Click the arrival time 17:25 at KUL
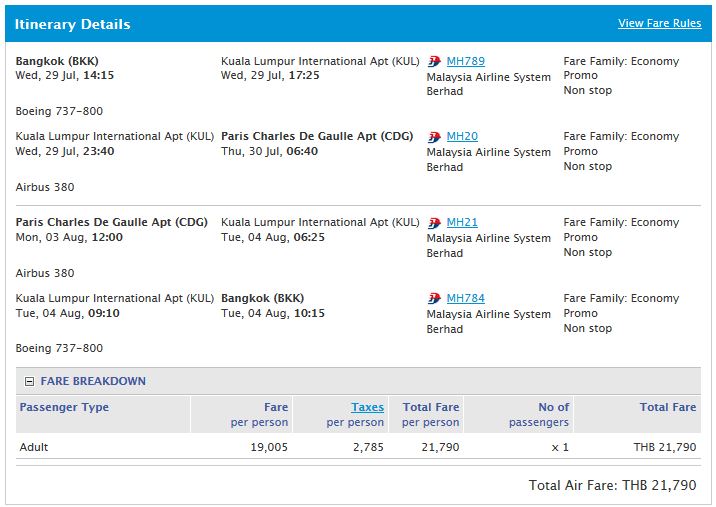Viewport: 716px width, 507px height. pos(304,75)
